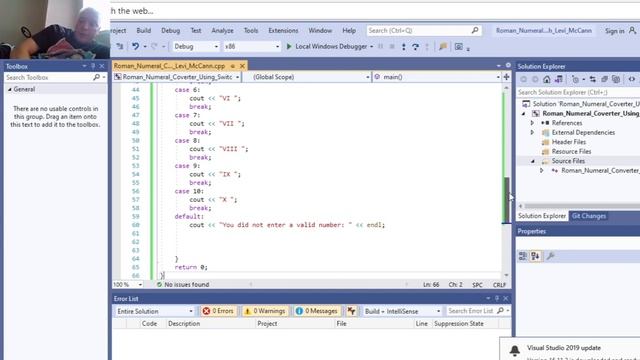This screenshot has height=360, width=640.
Task: Expand the External Dependencies node
Action: 532,133
